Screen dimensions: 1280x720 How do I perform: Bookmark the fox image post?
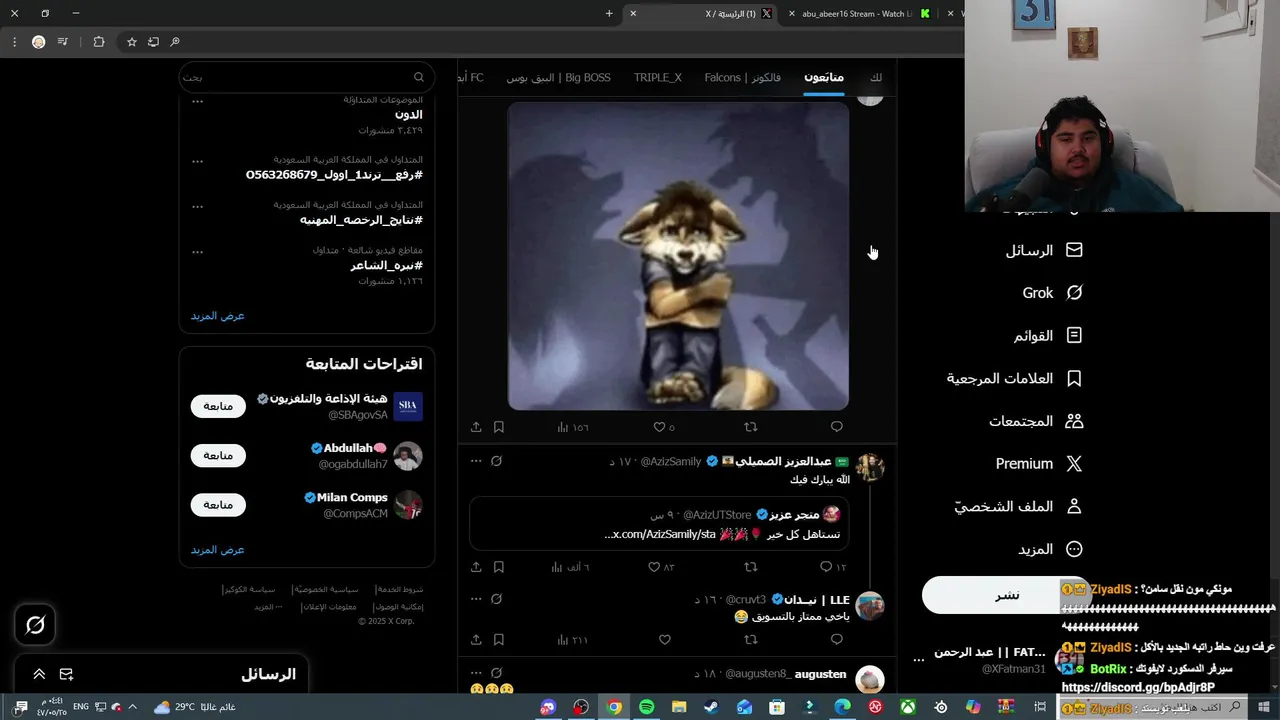click(499, 427)
